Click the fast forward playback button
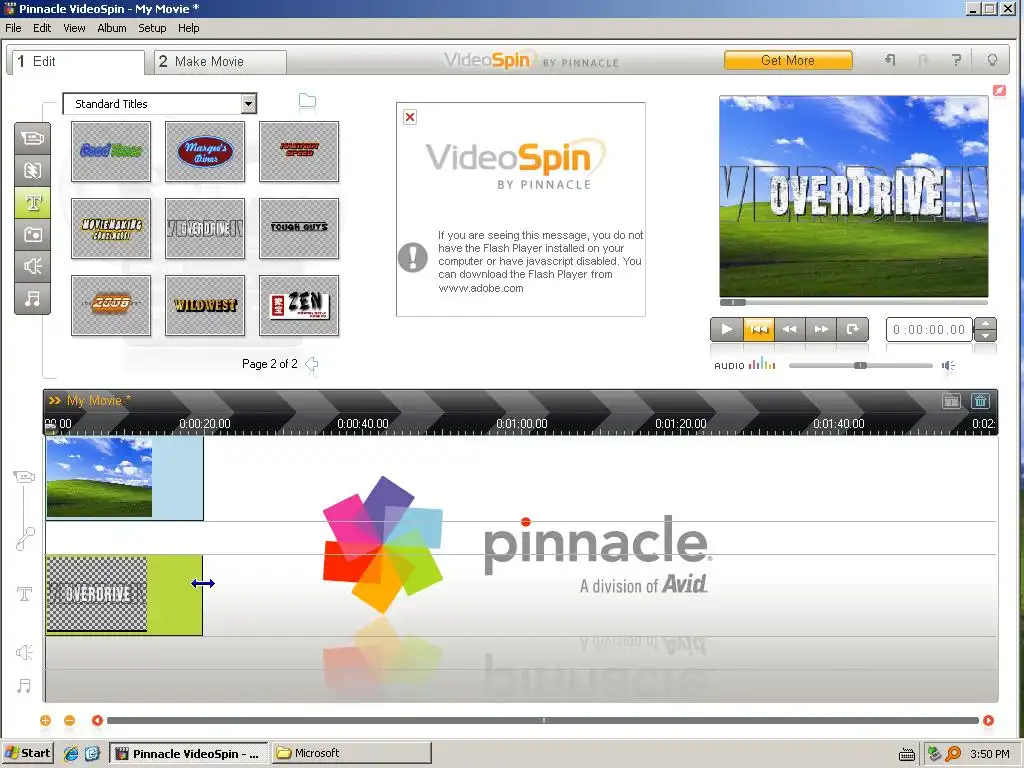The height and width of the screenshot is (768, 1024). (821, 329)
